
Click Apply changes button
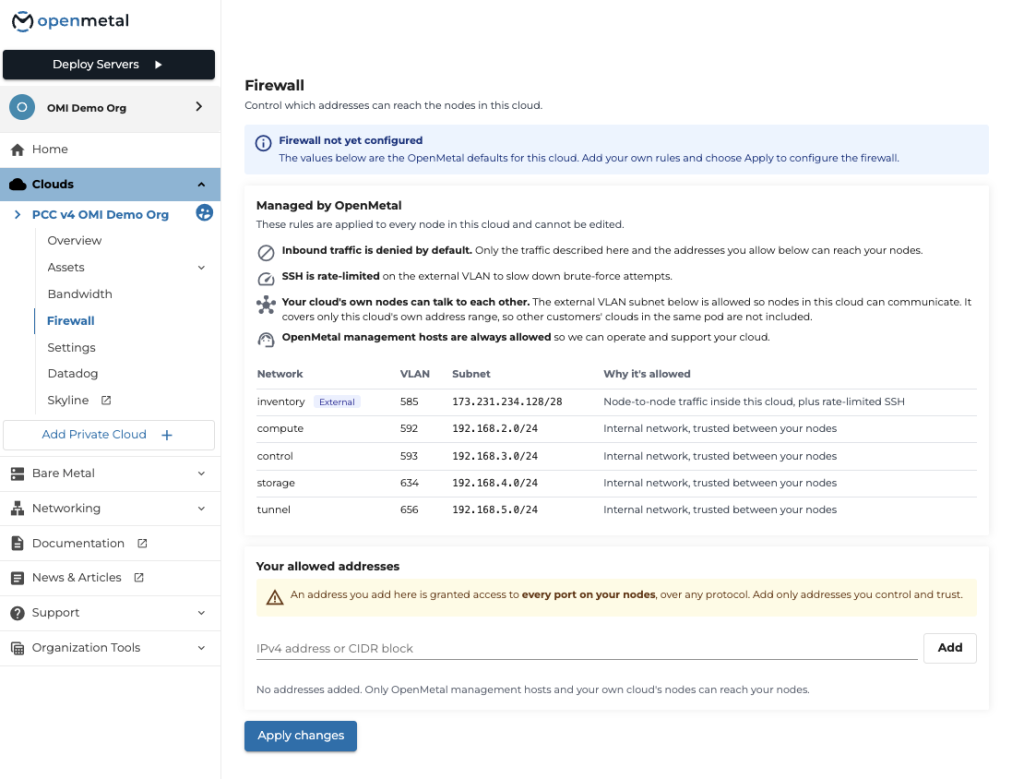[300, 736]
